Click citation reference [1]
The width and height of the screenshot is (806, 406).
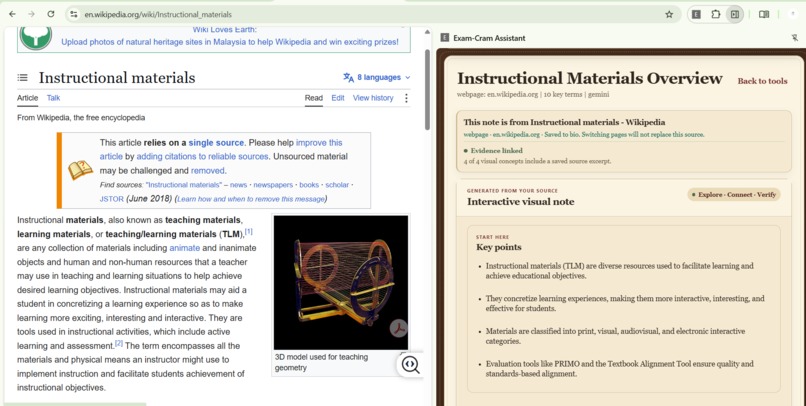249,232
